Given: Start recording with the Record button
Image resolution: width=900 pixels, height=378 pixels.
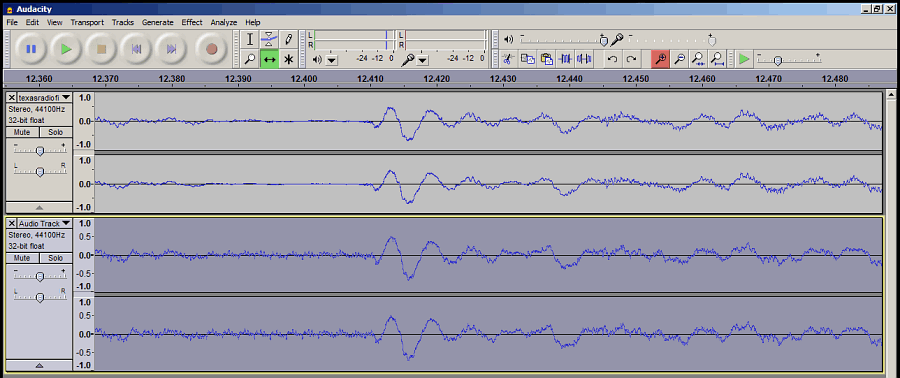Looking at the screenshot, I should [x=212, y=49].
